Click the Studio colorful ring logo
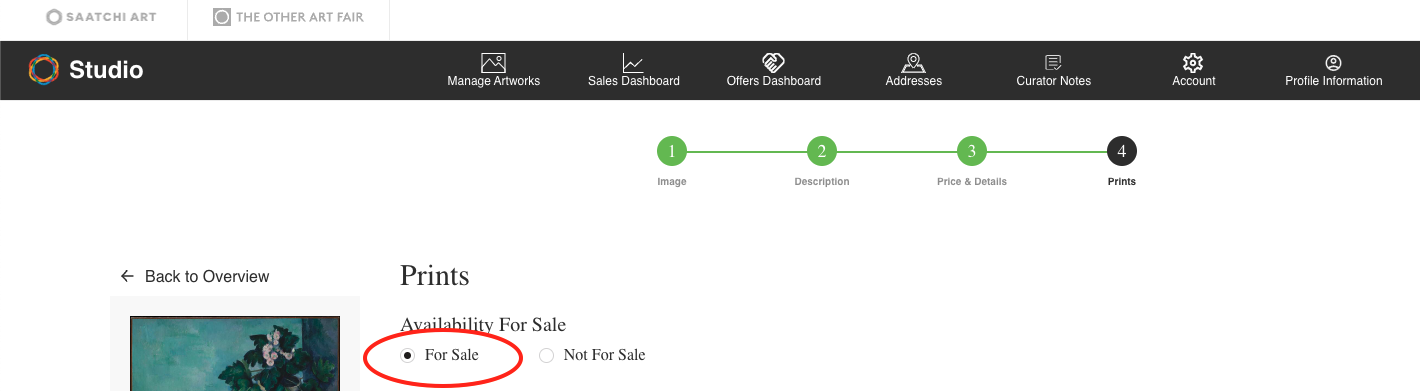The height and width of the screenshot is (391, 1420). coord(44,69)
